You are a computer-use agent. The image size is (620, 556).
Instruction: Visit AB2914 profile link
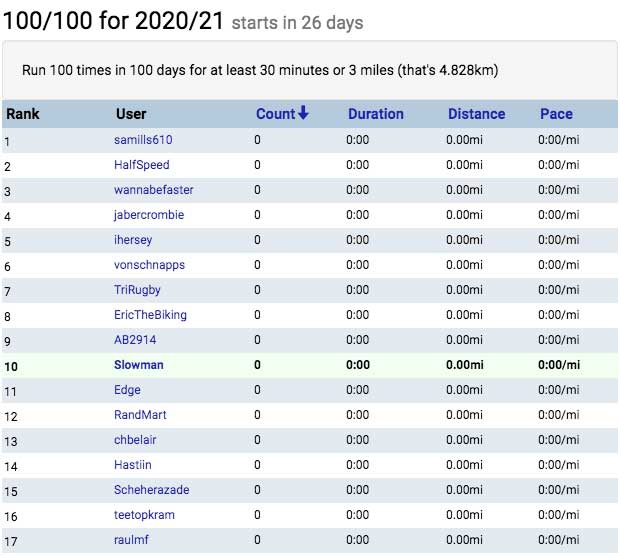coord(135,340)
